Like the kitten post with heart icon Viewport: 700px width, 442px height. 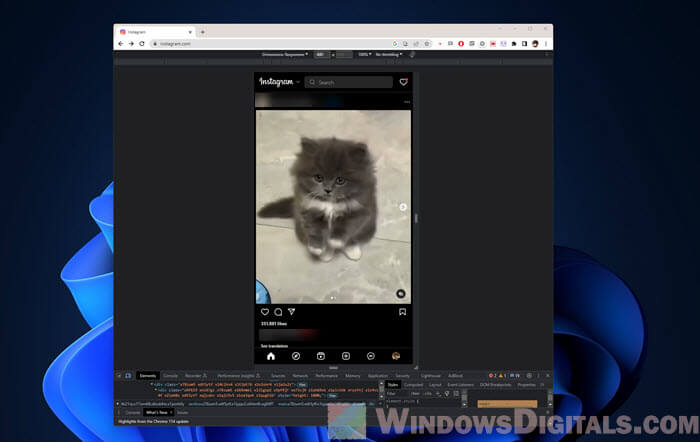(x=265, y=312)
